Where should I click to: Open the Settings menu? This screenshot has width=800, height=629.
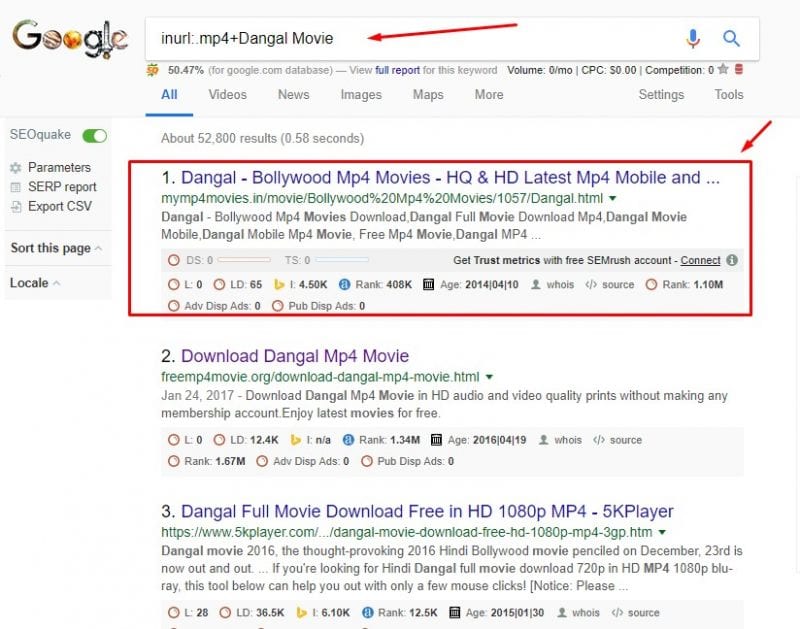(x=661, y=94)
